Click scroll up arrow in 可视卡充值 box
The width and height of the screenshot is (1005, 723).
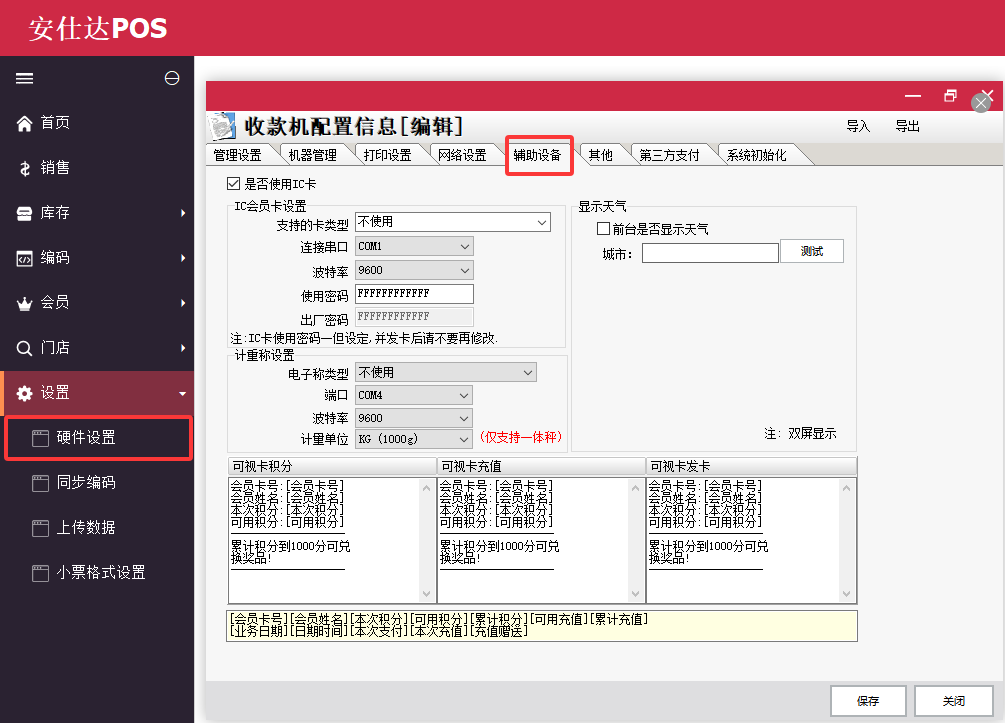tap(635, 488)
